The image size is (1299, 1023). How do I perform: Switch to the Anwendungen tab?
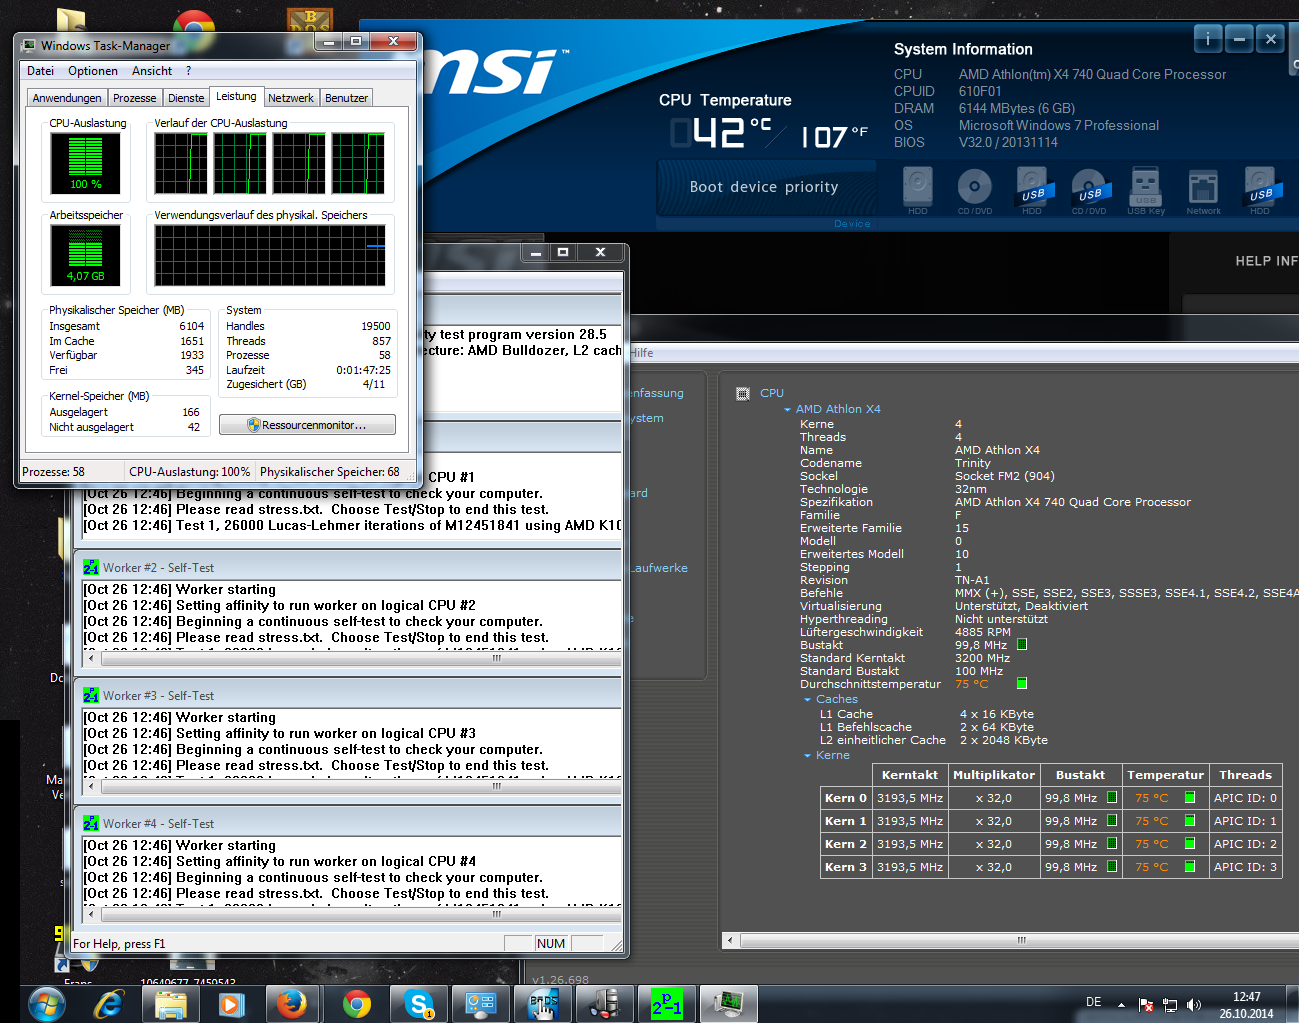pyautogui.click(x=67, y=98)
